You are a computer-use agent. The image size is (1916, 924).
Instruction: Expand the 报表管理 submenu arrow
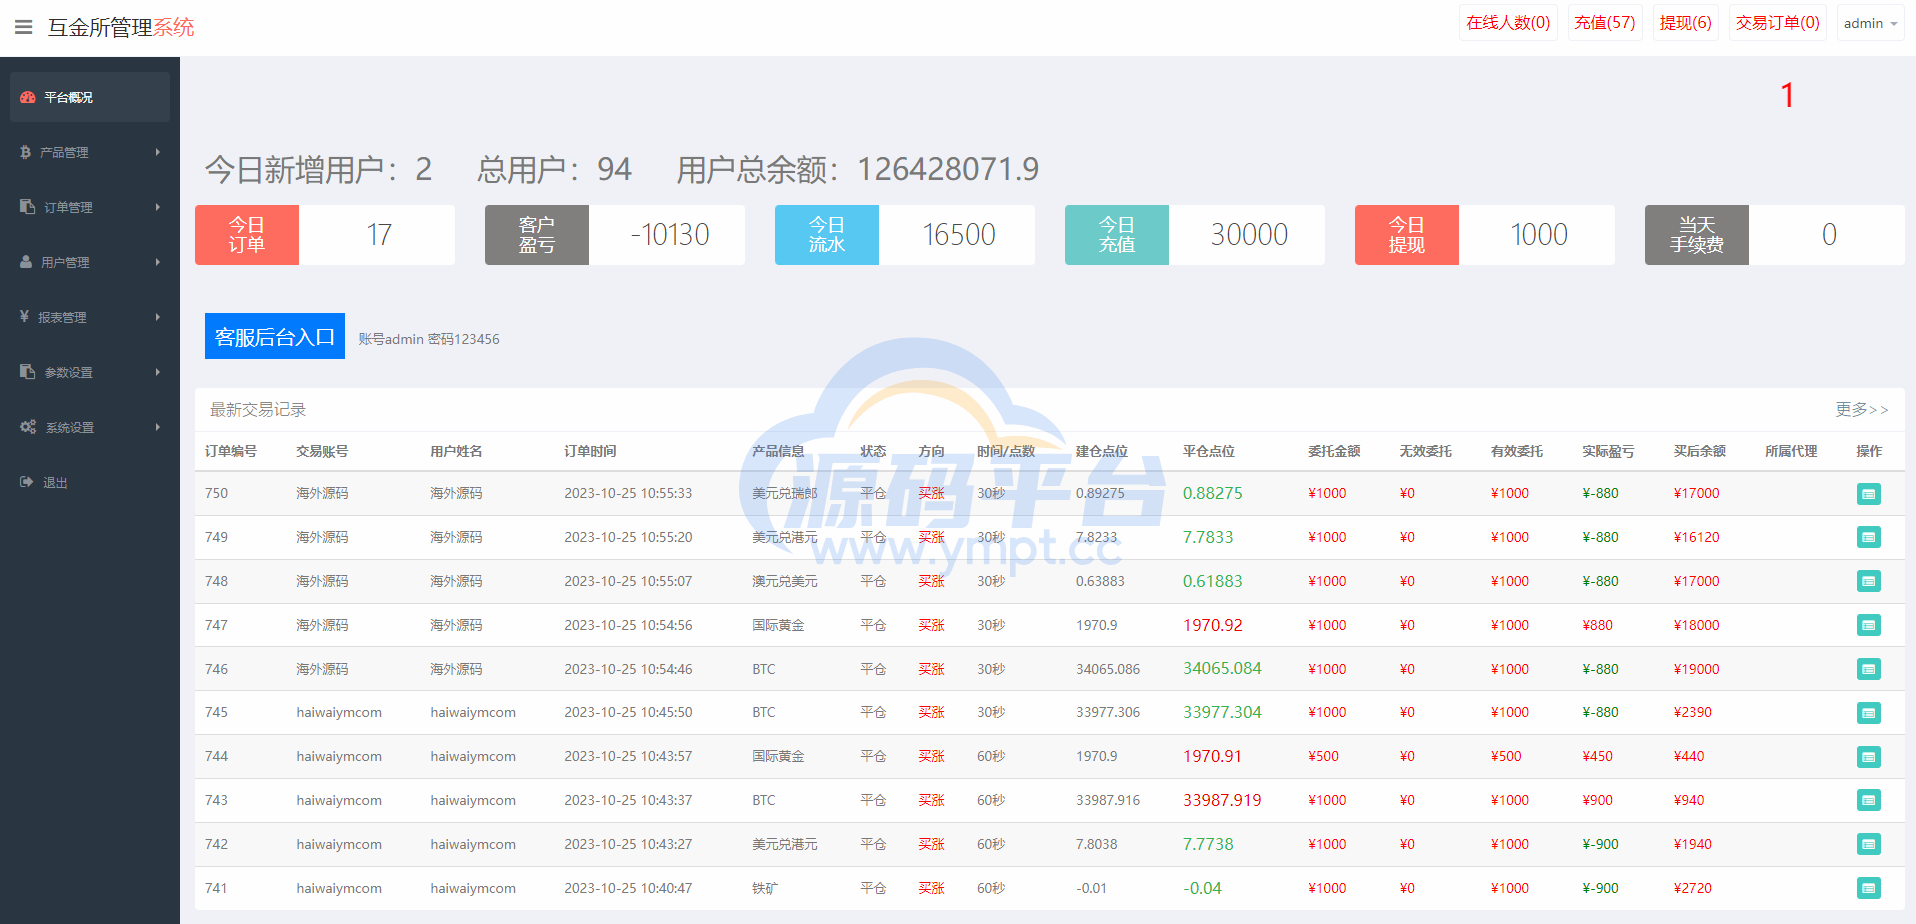(157, 317)
